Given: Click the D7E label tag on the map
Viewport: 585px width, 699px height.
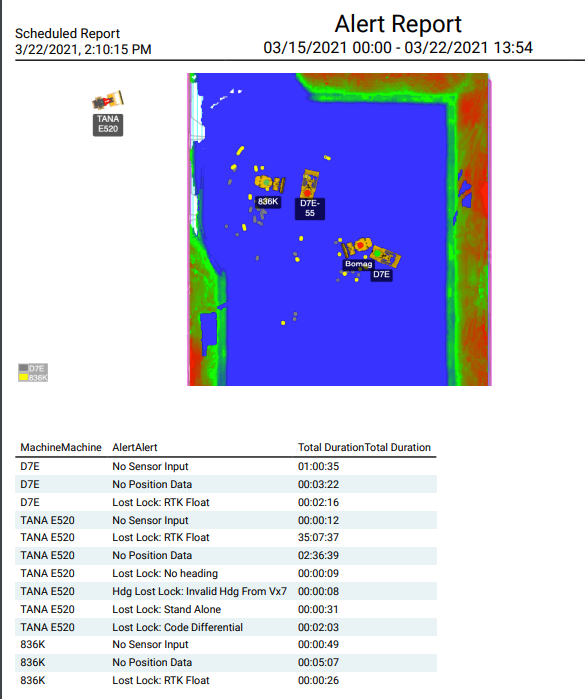Looking at the screenshot, I should point(381,274).
